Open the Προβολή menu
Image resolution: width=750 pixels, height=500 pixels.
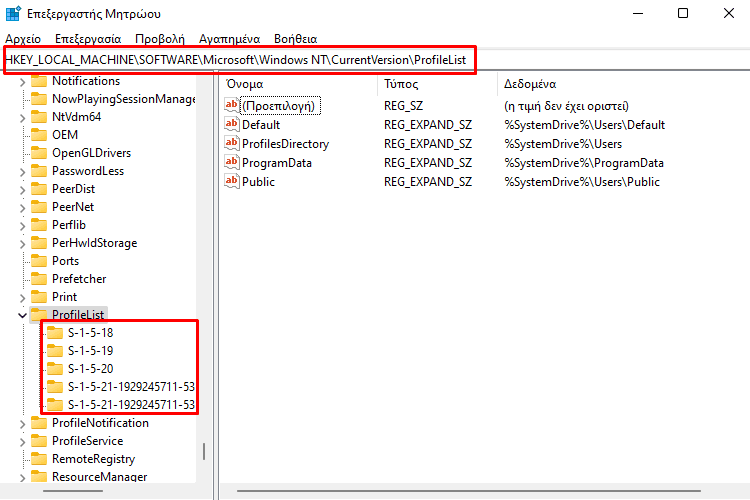pos(160,39)
